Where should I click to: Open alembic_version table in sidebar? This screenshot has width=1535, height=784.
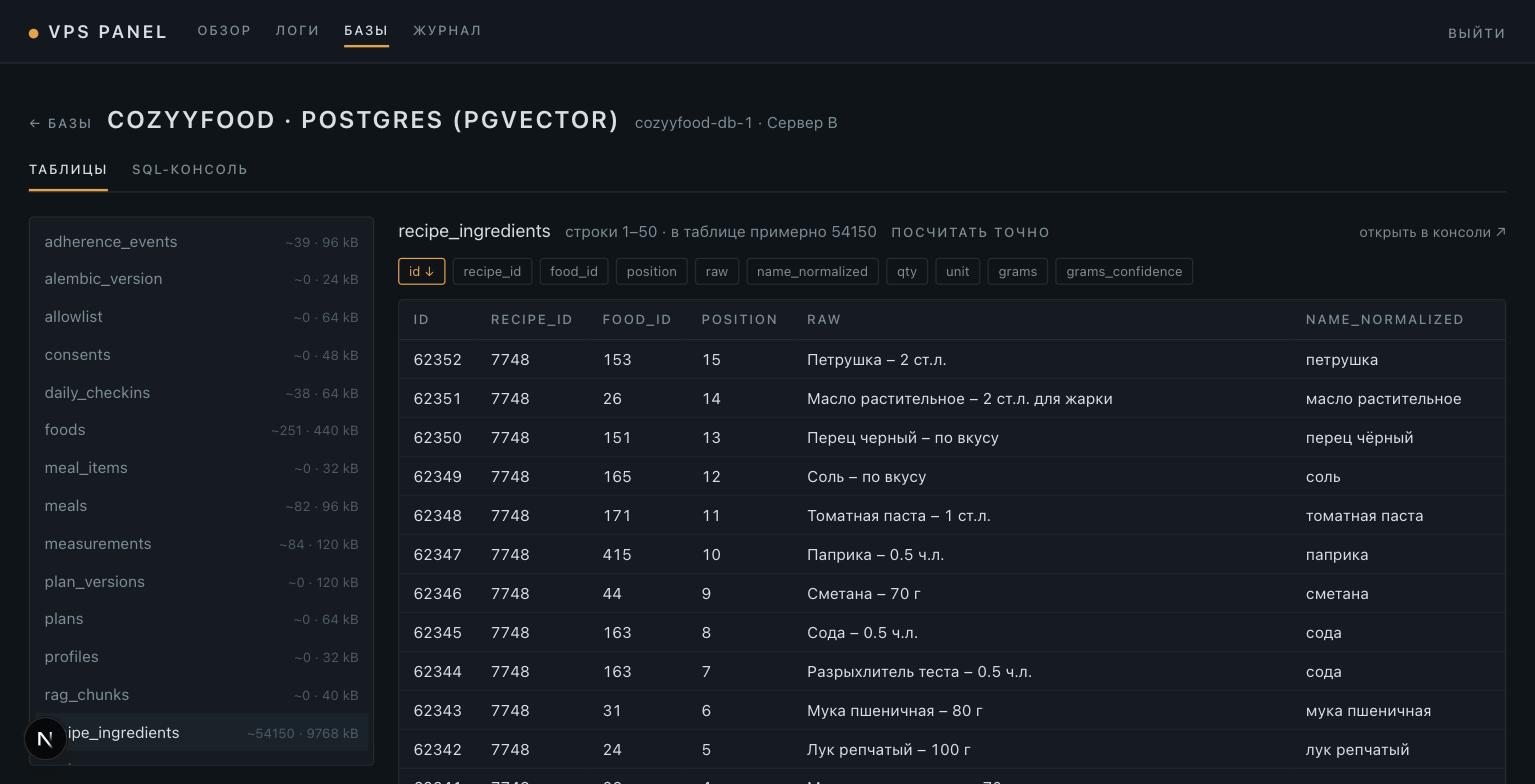pyautogui.click(x=201, y=279)
